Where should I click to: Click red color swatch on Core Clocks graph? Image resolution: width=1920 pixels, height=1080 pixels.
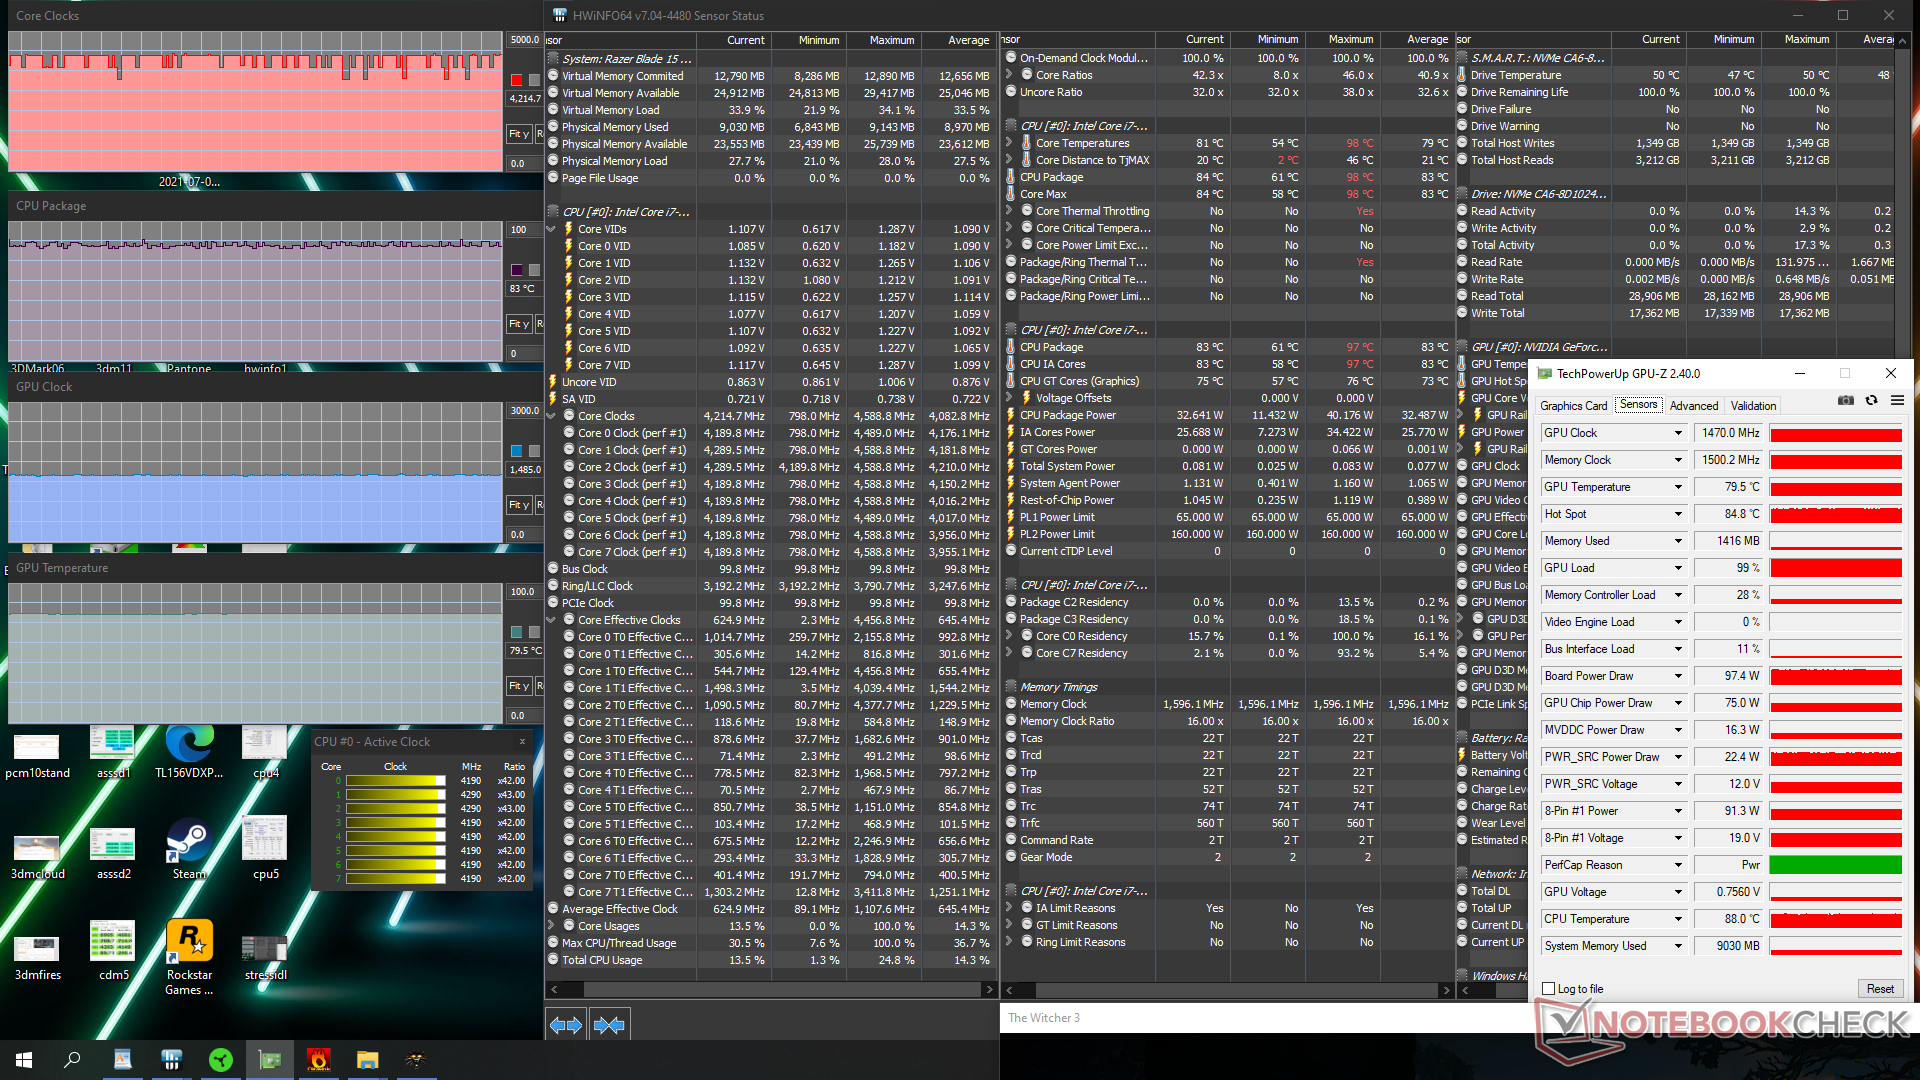pos(516,80)
